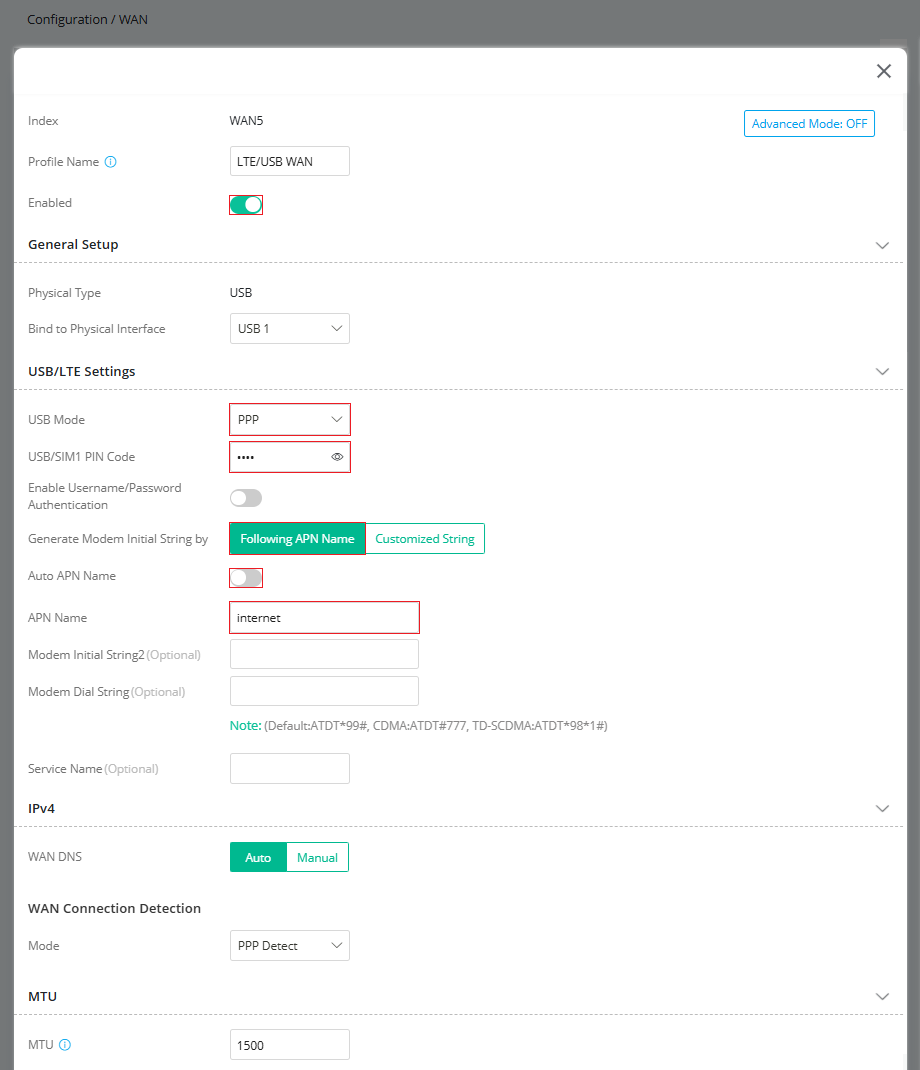Disable the Enabled toggle switch

pyautogui.click(x=246, y=205)
